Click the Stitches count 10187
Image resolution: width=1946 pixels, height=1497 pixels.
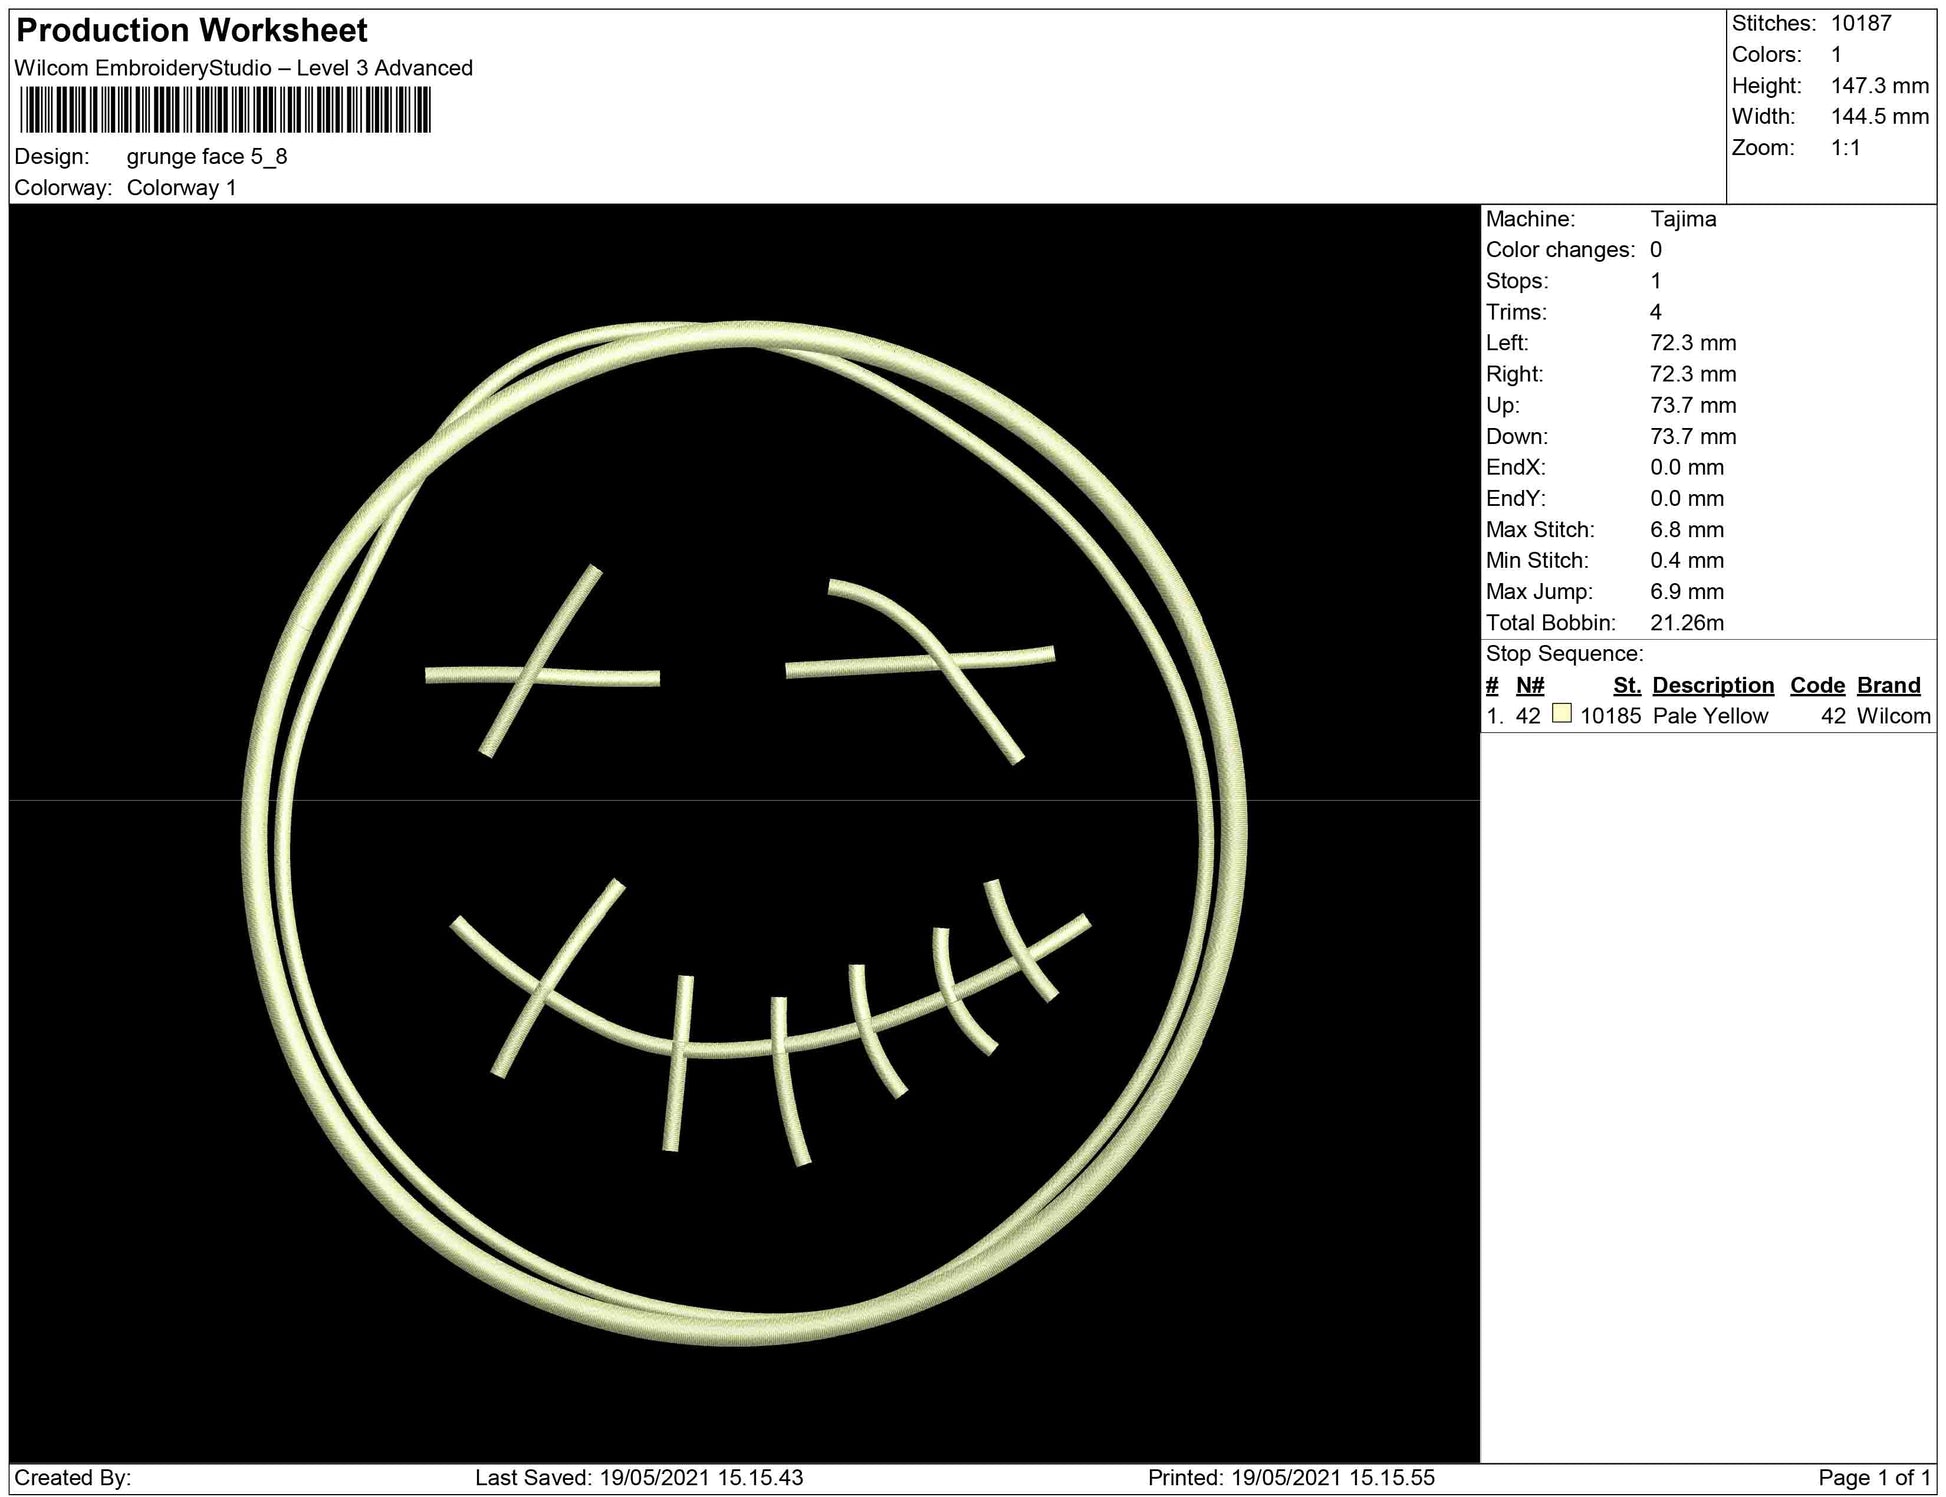pos(1861,23)
